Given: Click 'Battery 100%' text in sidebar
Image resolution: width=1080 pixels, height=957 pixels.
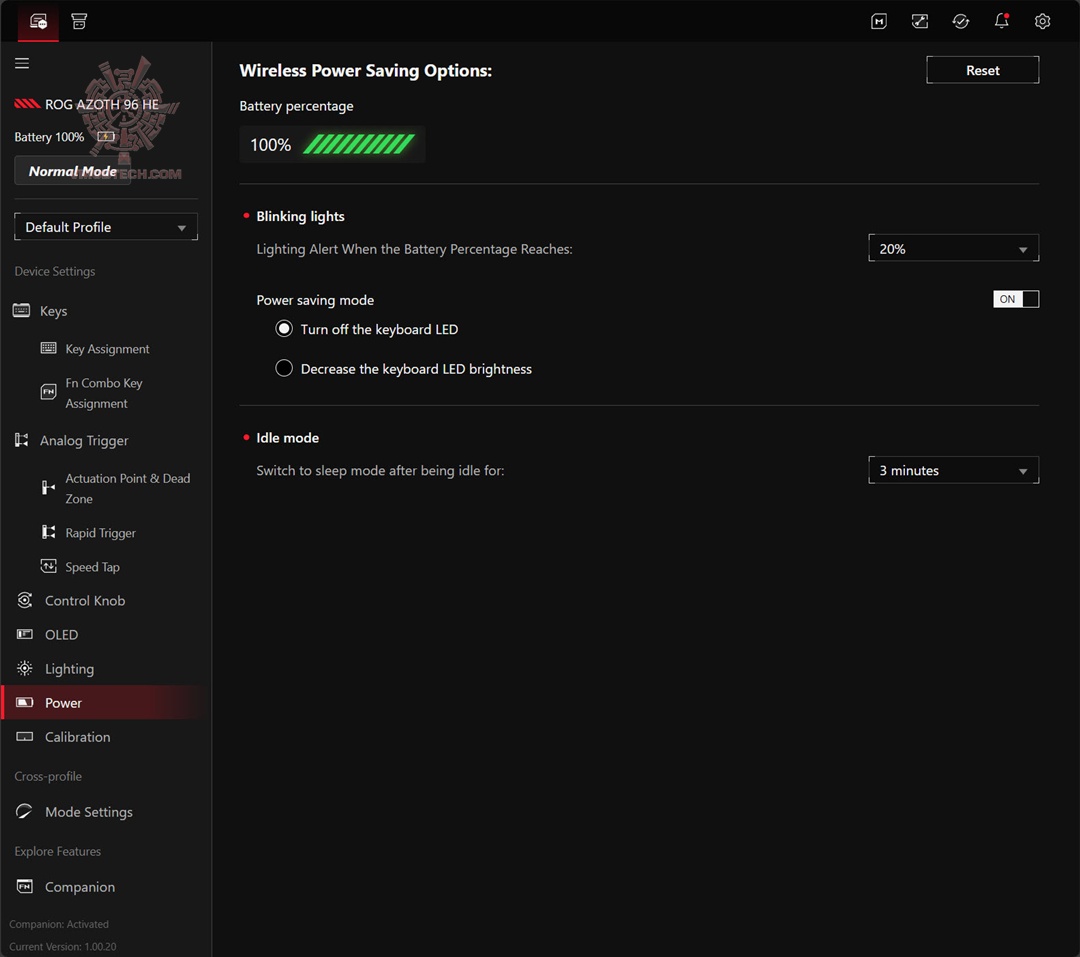Looking at the screenshot, I should tap(49, 137).
